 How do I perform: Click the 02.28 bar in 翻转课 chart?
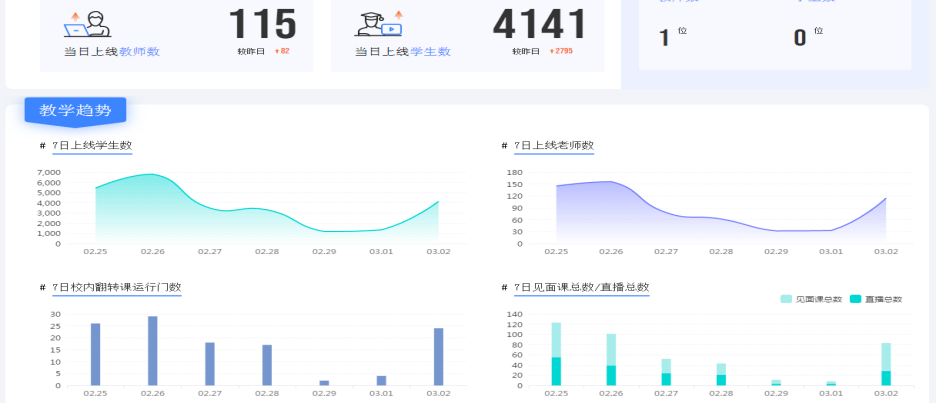click(267, 365)
